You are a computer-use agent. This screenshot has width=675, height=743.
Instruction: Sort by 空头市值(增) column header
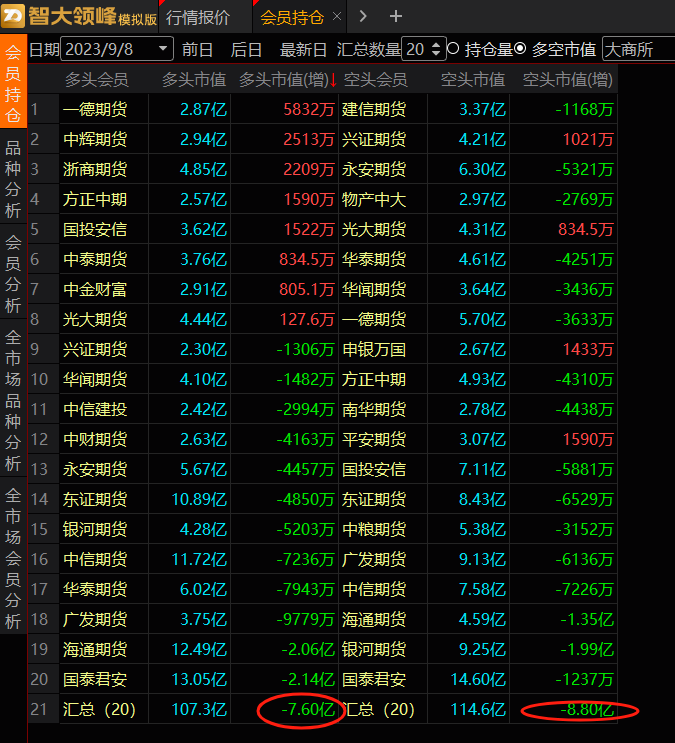coord(567,80)
